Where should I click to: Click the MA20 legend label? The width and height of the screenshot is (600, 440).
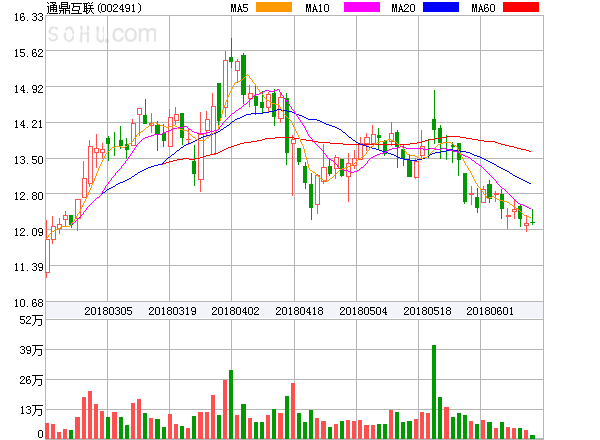[403, 8]
